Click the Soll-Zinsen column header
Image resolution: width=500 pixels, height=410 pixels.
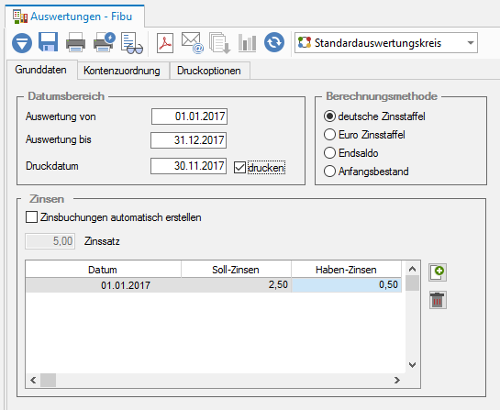[236, 269]
